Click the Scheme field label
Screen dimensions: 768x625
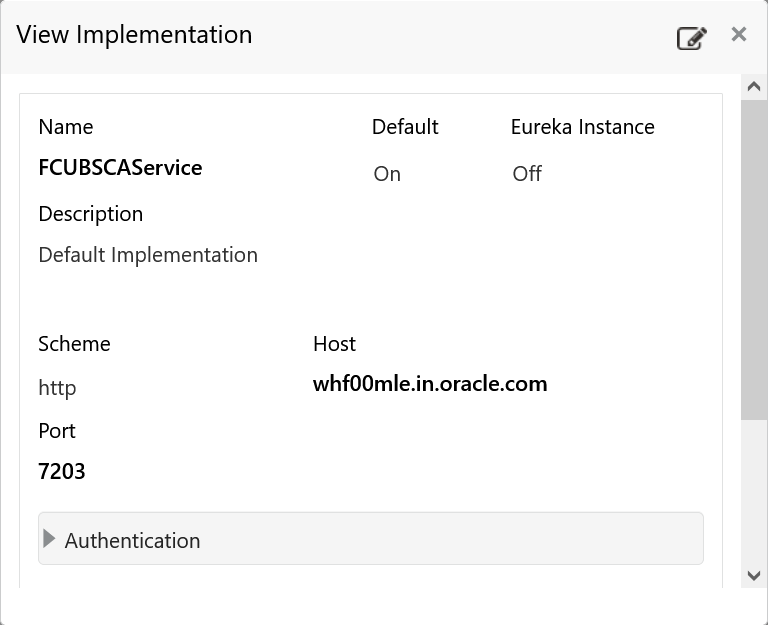pos(74,344)
